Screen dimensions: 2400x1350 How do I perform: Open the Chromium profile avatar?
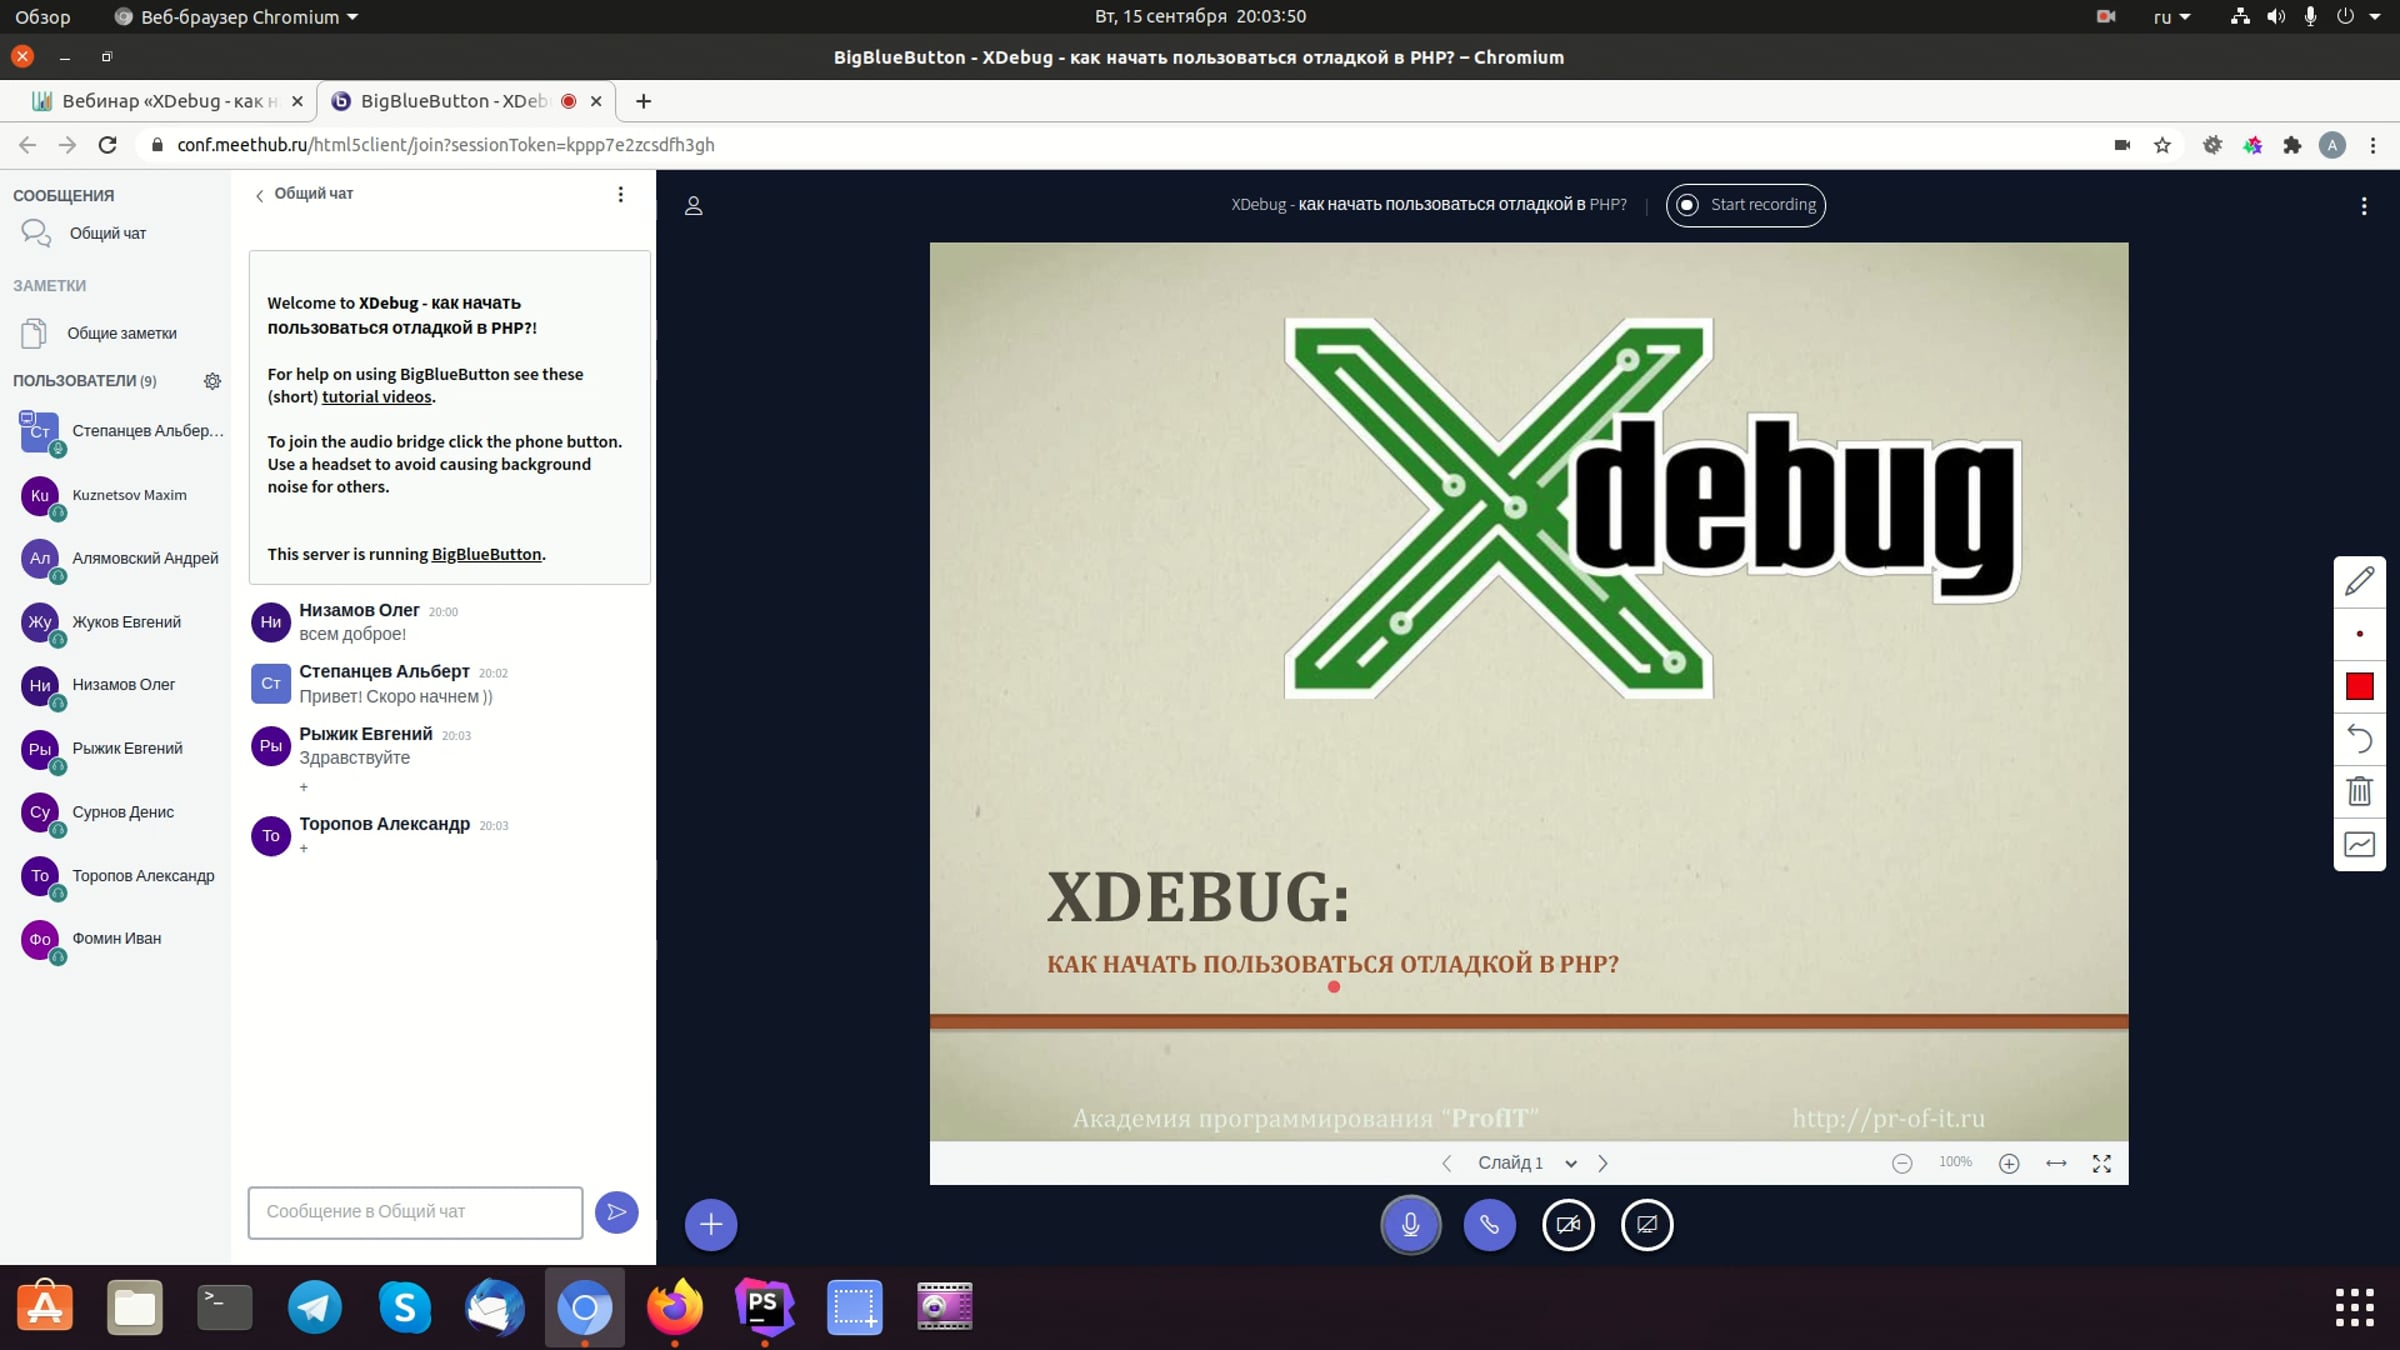coord(2332,145)
